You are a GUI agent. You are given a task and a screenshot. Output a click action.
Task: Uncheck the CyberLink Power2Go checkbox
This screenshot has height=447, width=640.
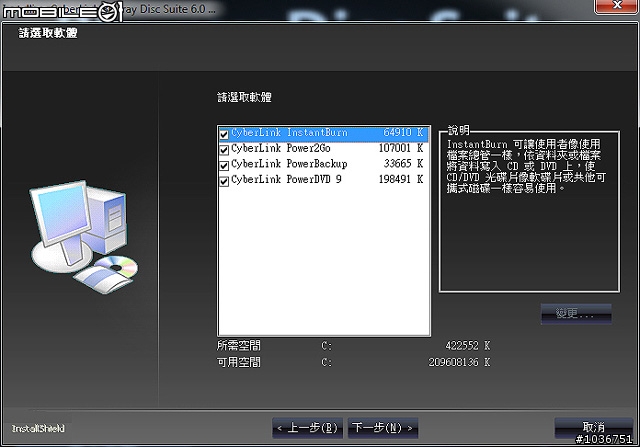(224, 150)
